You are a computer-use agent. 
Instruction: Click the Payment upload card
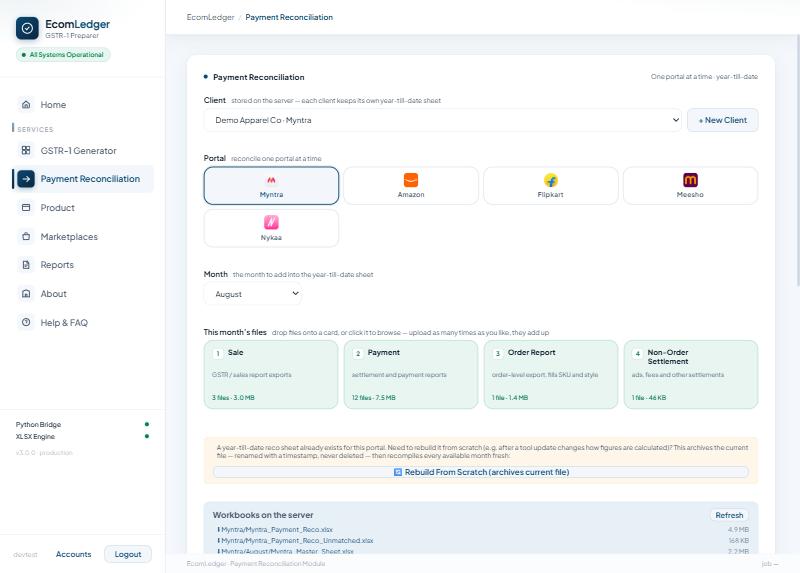(411, 375)
